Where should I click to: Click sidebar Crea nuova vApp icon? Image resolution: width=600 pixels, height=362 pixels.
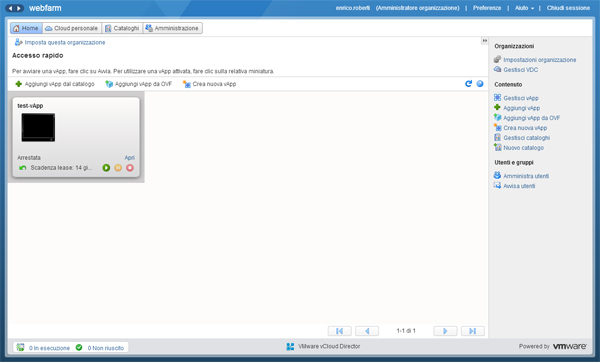tap(497, 127)
